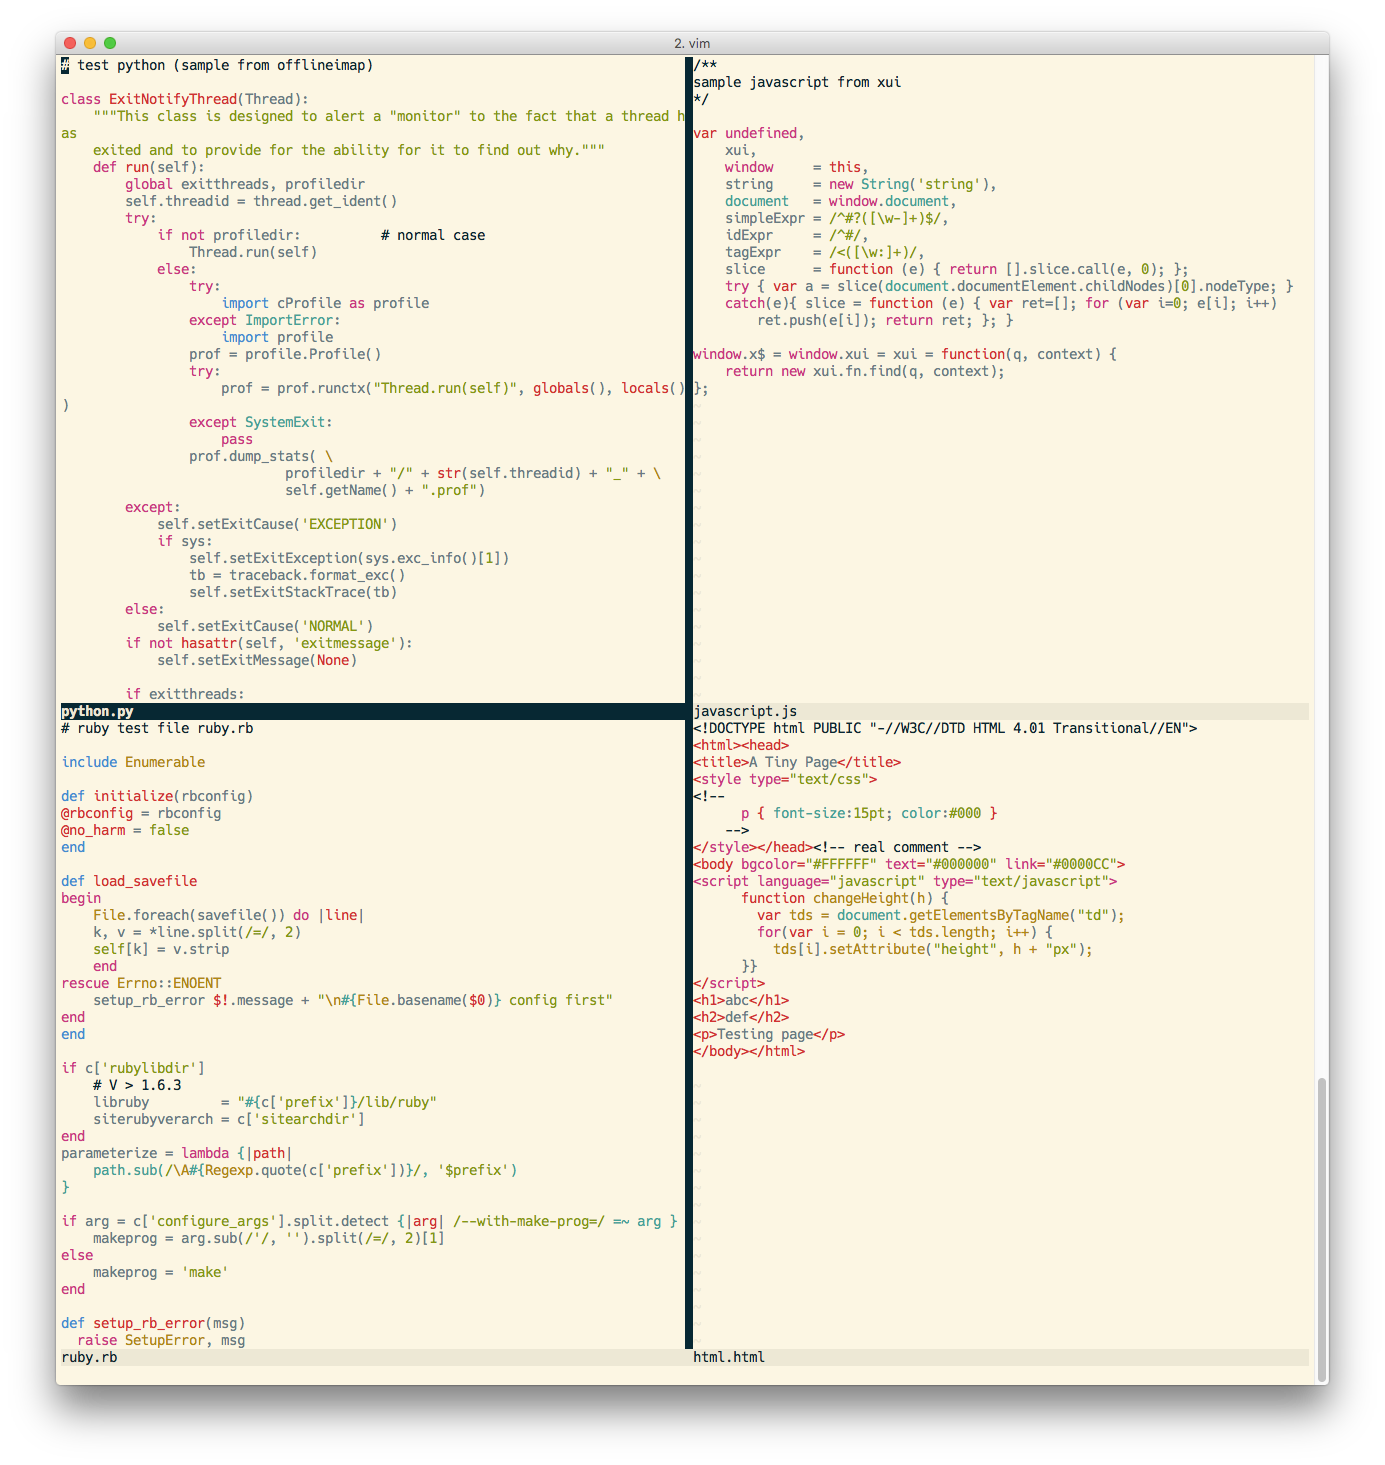1385x1465 pixels.
Task: Click 'global exitthreads, profiledir' line
Action: point(245,184)
